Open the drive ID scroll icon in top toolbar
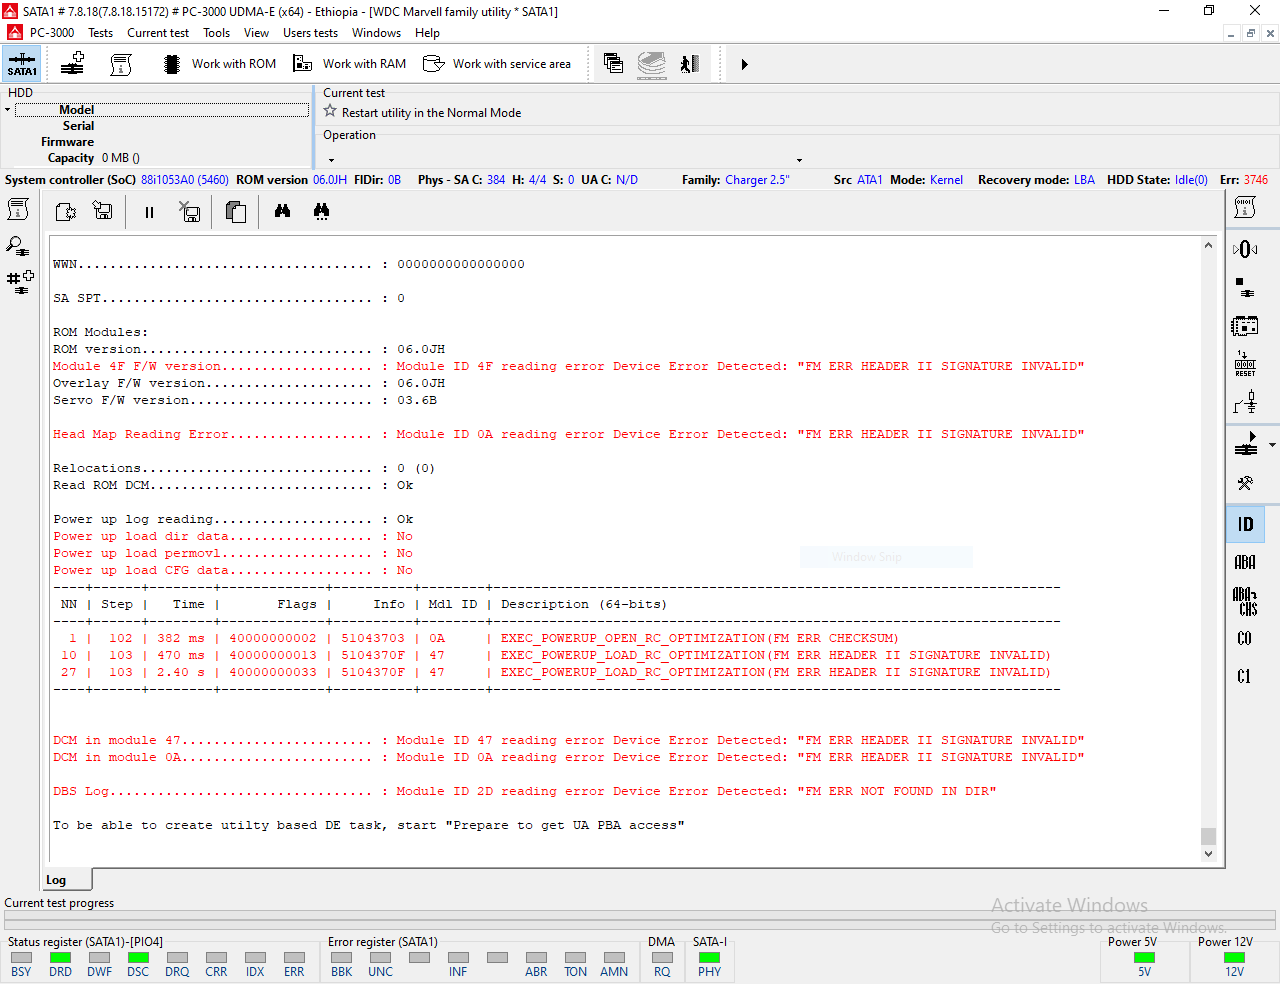This screenshot has height=984, width=1280. pyautogui.click(x=121, y=64)
